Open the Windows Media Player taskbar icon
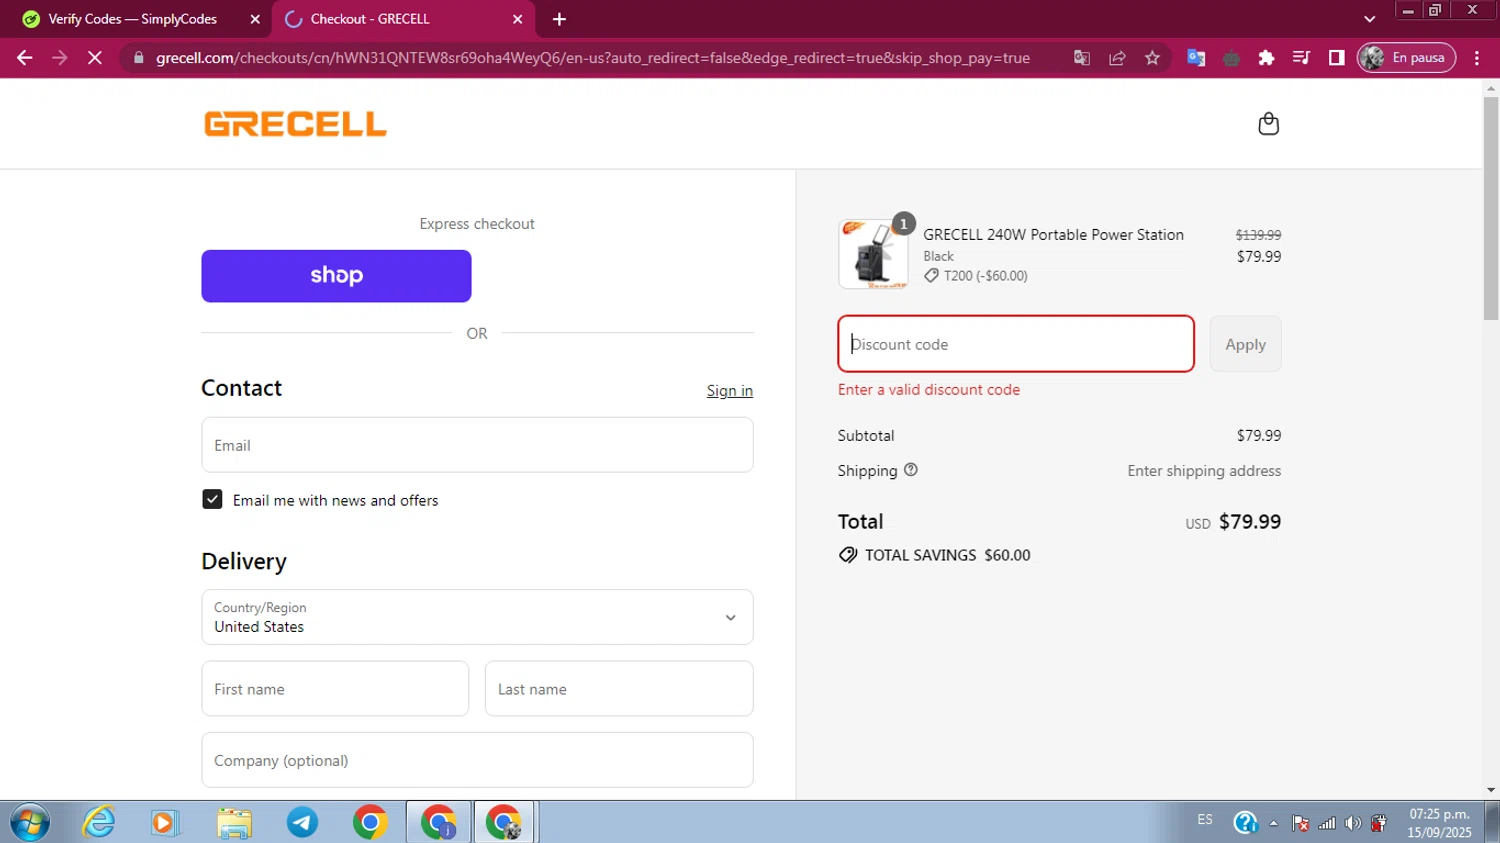Viewport: 1500px width, 843px height. click(164, 822)
